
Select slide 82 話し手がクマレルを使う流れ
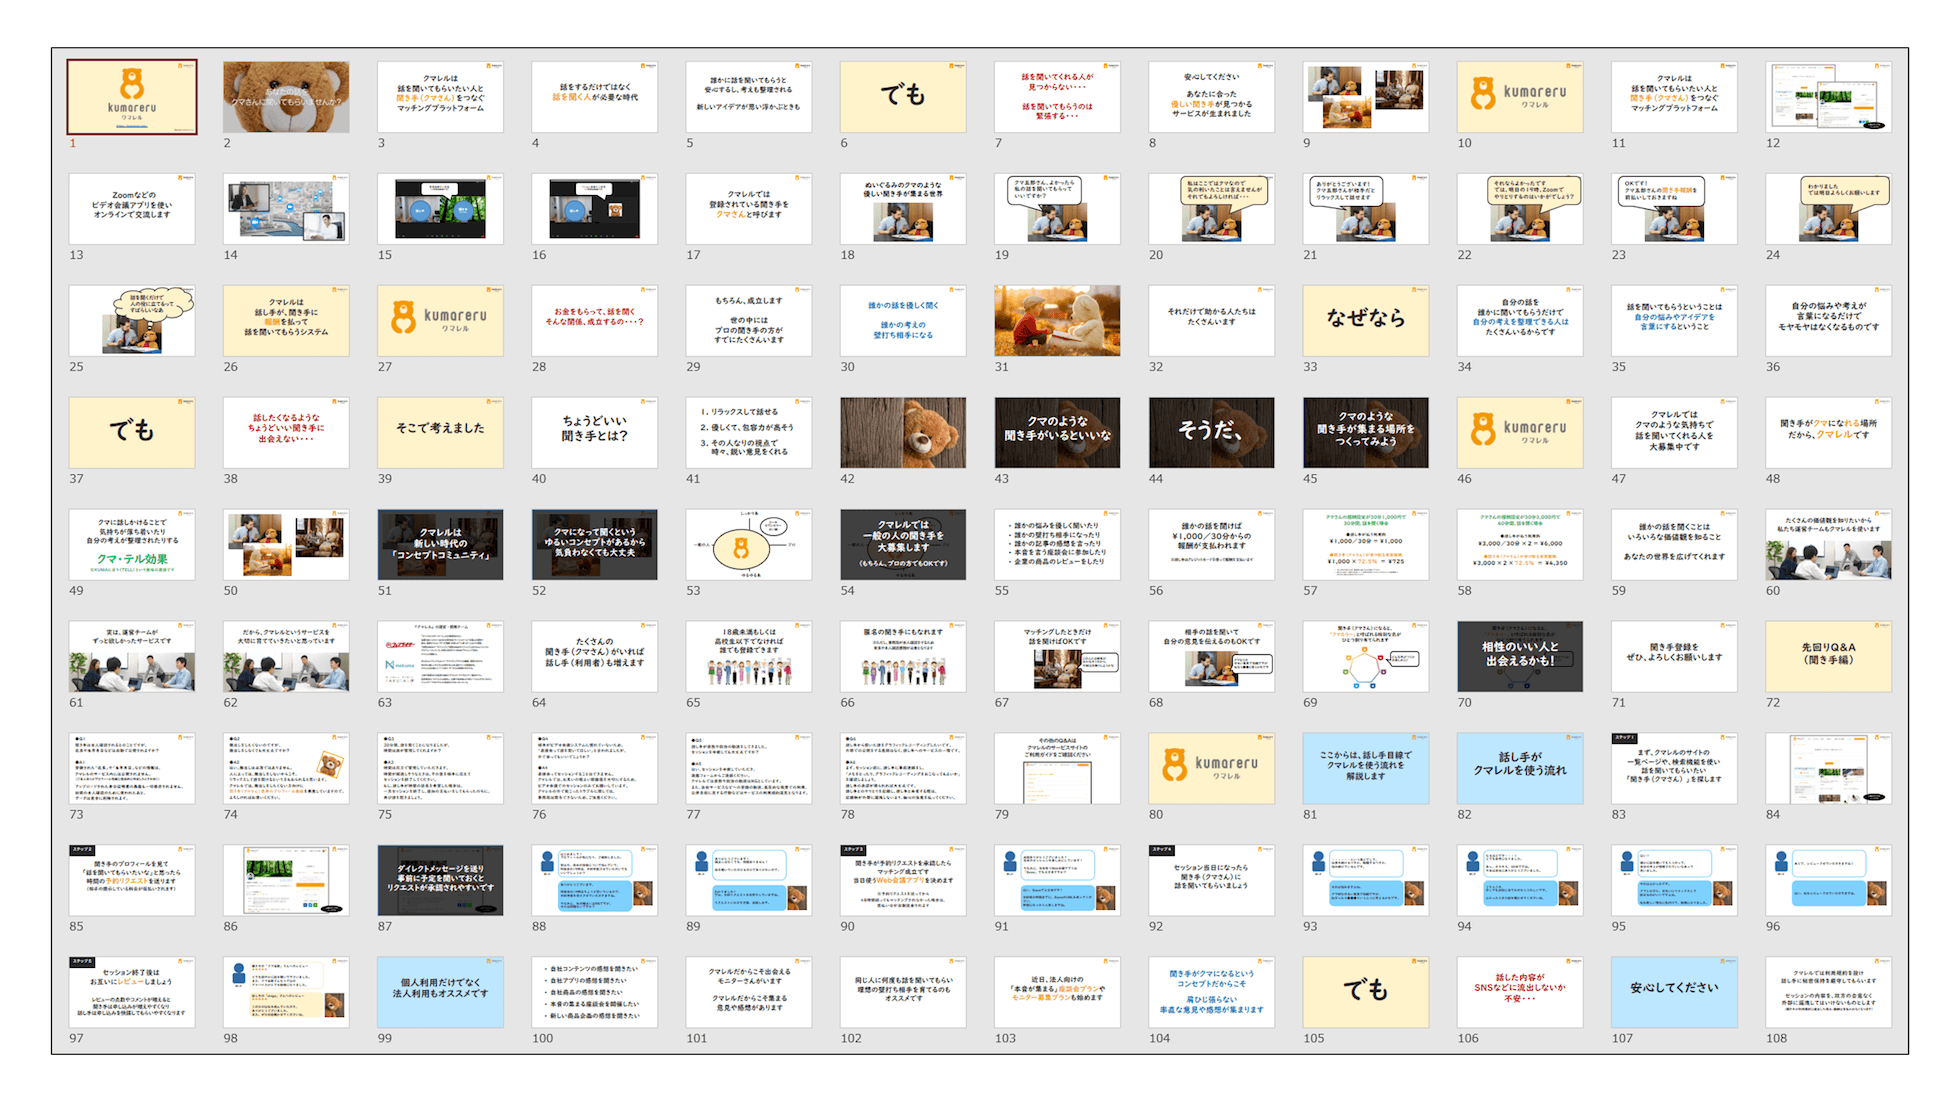[1520, 769]
